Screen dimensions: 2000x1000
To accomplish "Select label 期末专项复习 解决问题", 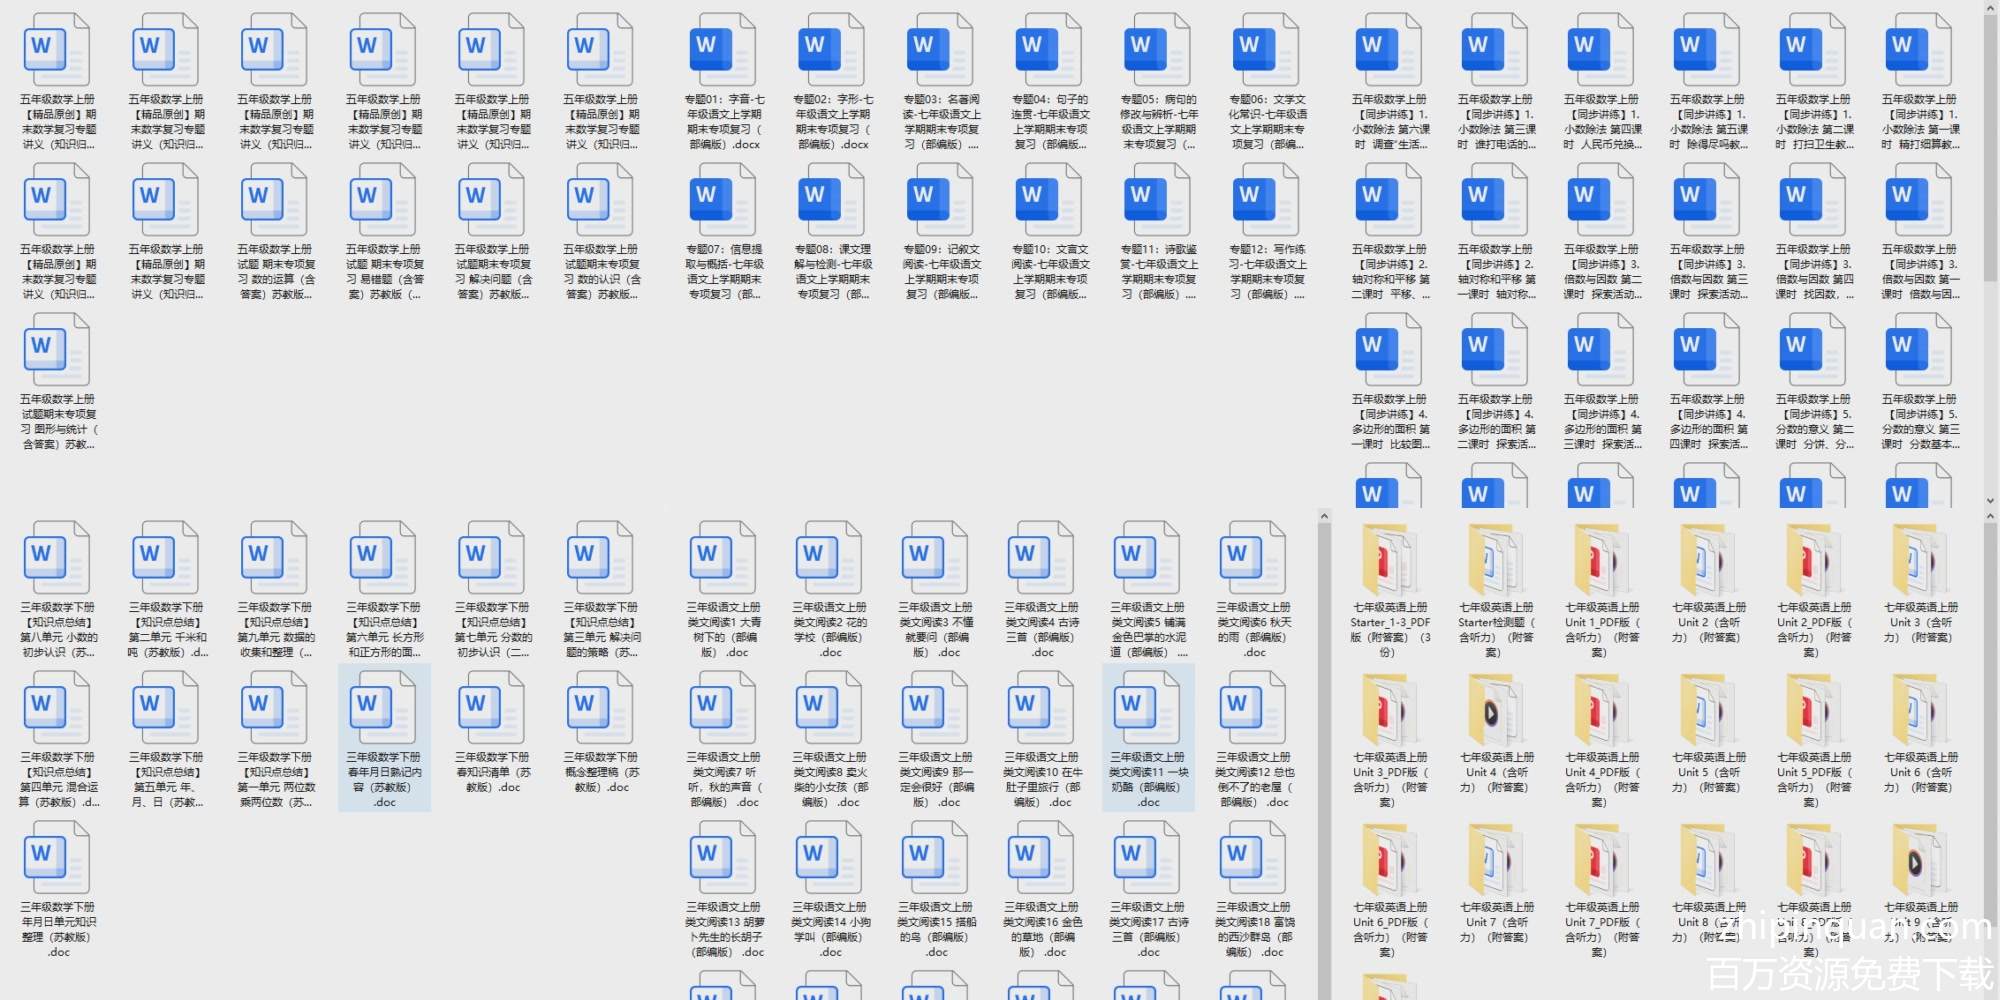I will (493, 272).
